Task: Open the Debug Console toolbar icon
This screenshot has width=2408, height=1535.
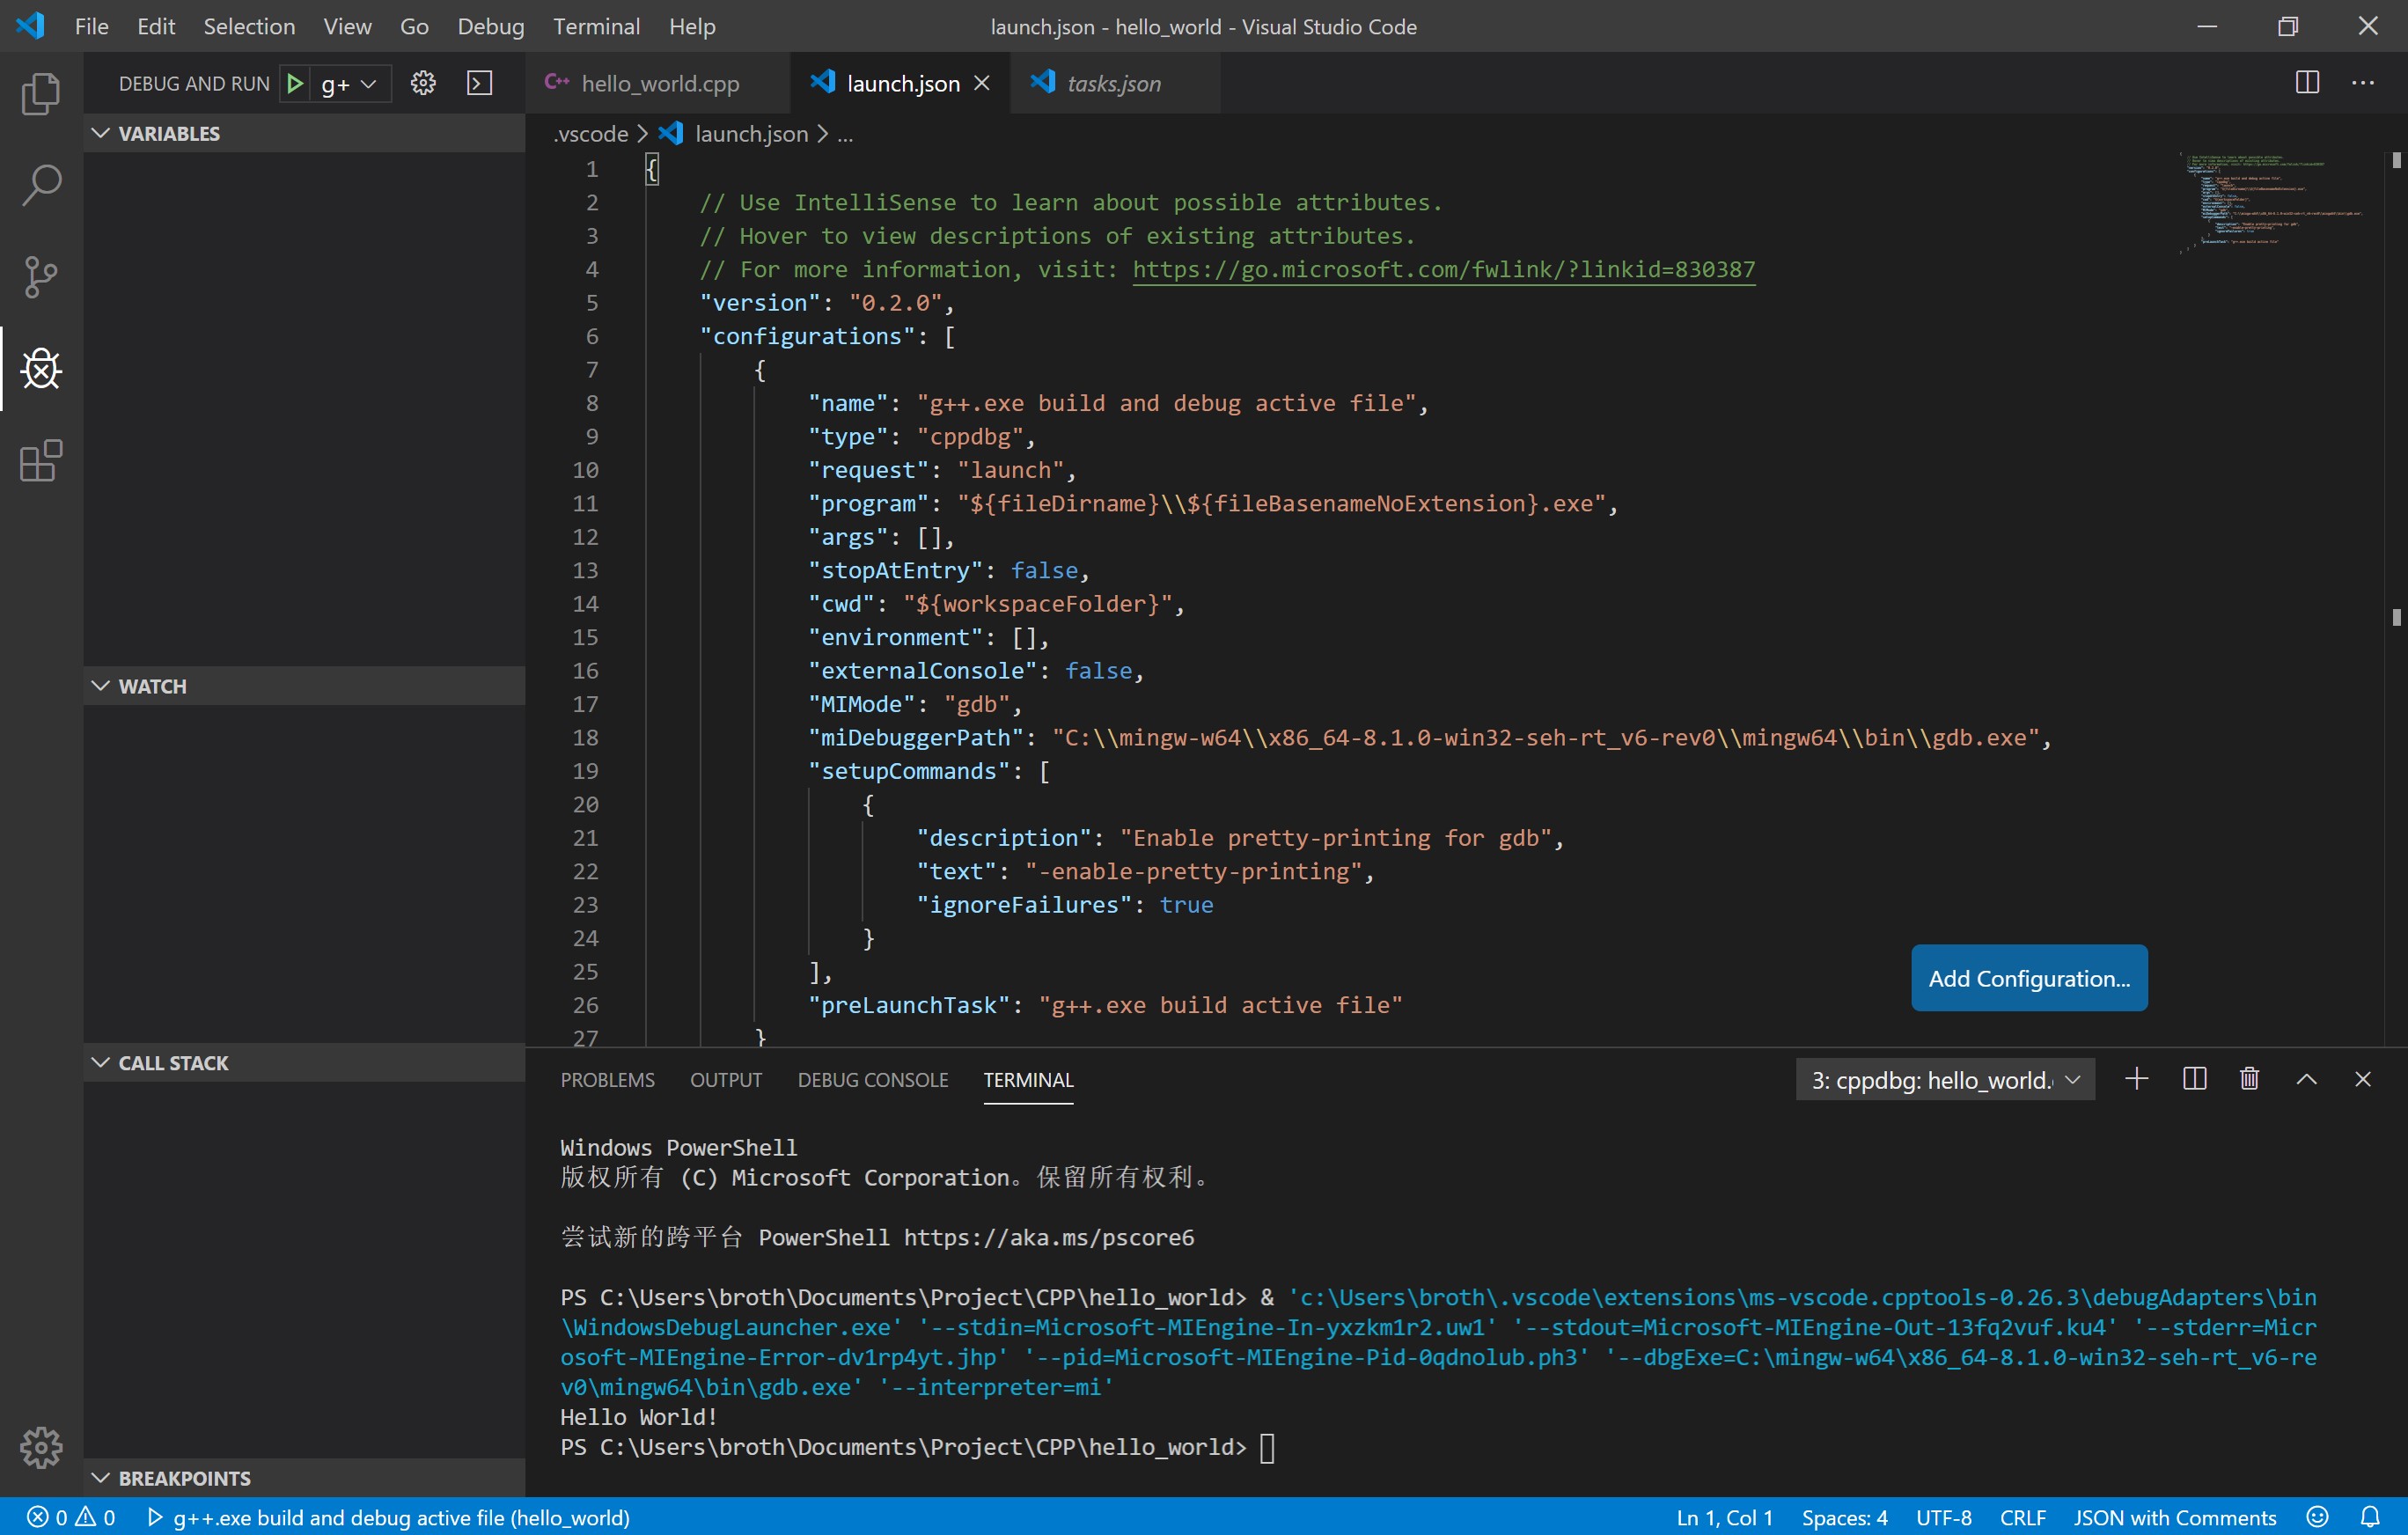Action: 480,84
